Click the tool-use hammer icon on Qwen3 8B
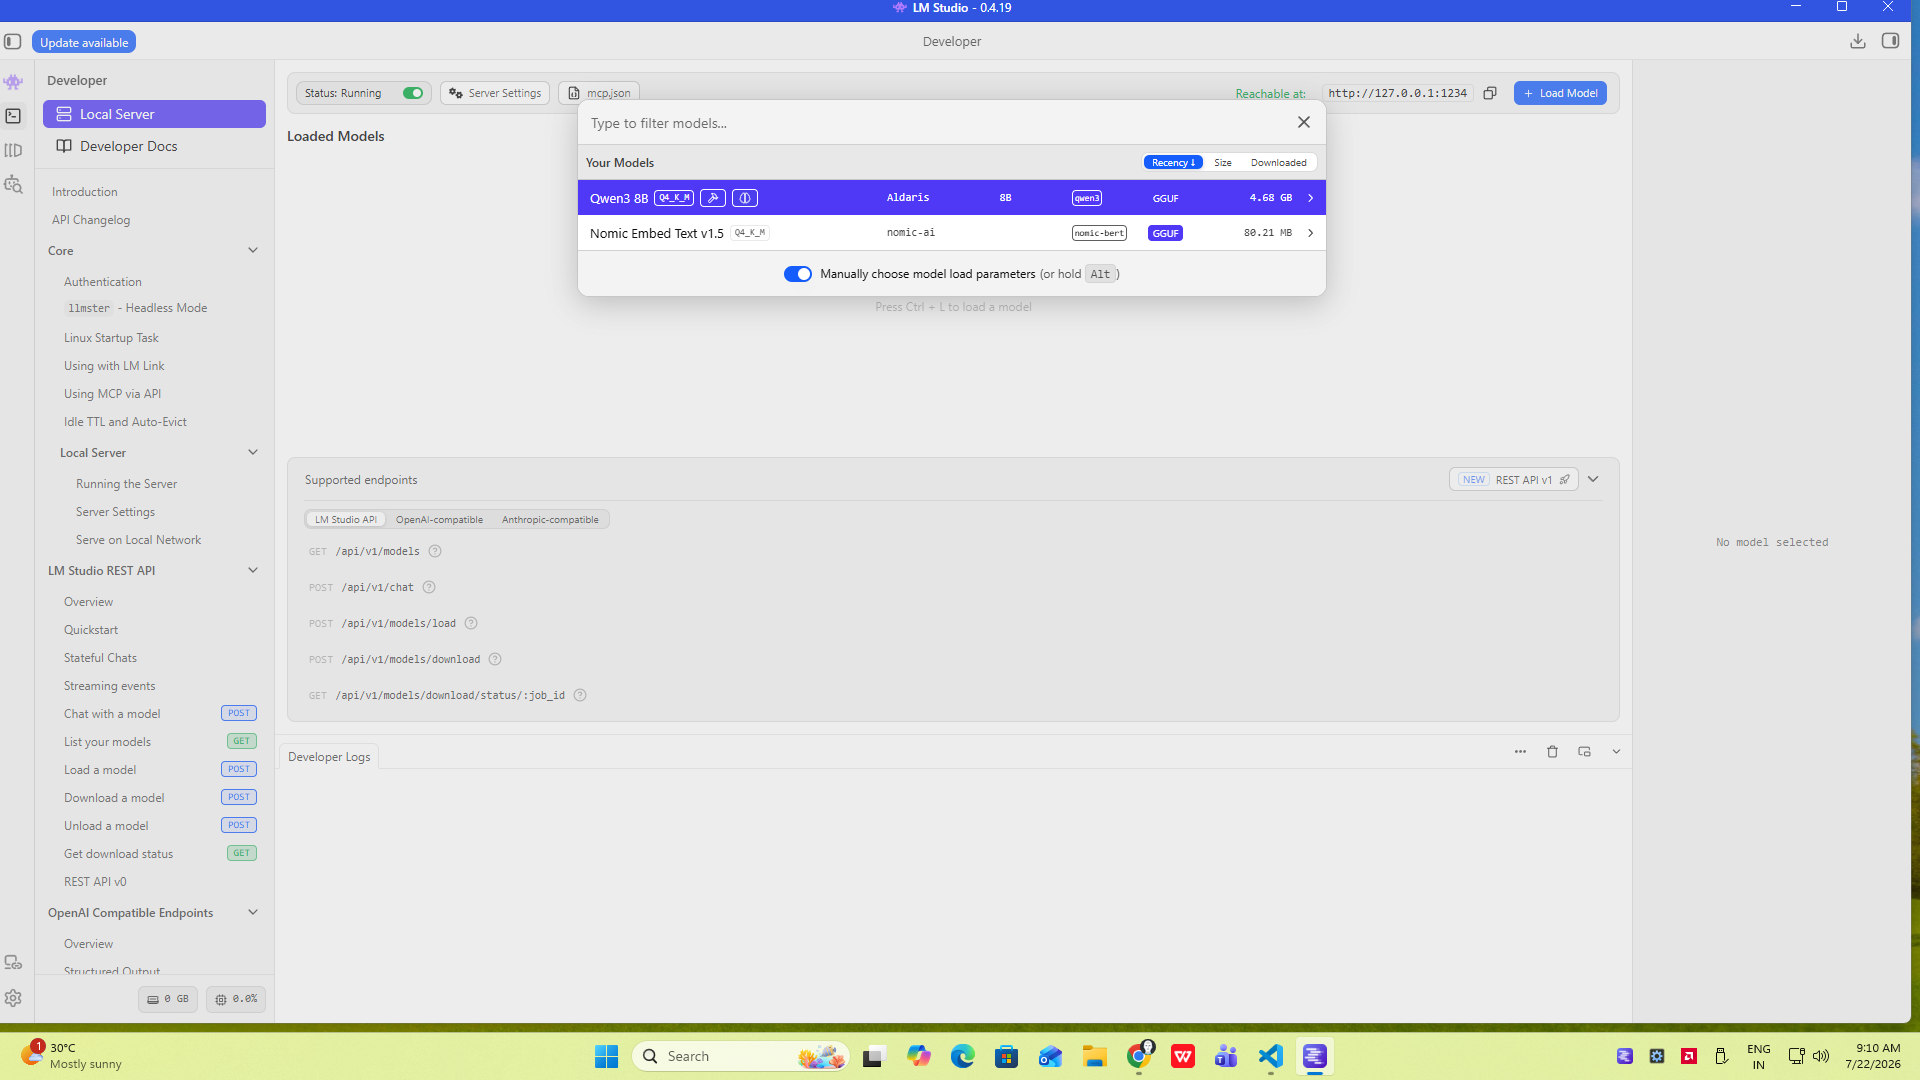1920x1080 pixels. [x=713, y=198]
